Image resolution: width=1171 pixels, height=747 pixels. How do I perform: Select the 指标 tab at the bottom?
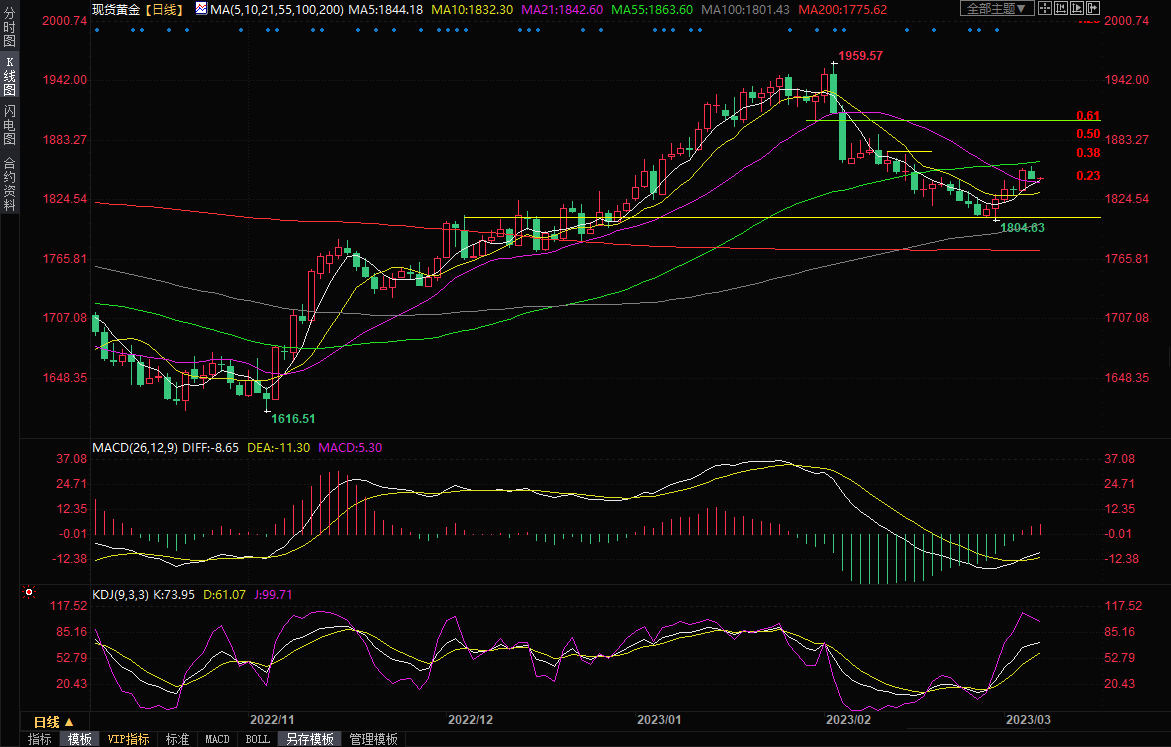(39, 739)
